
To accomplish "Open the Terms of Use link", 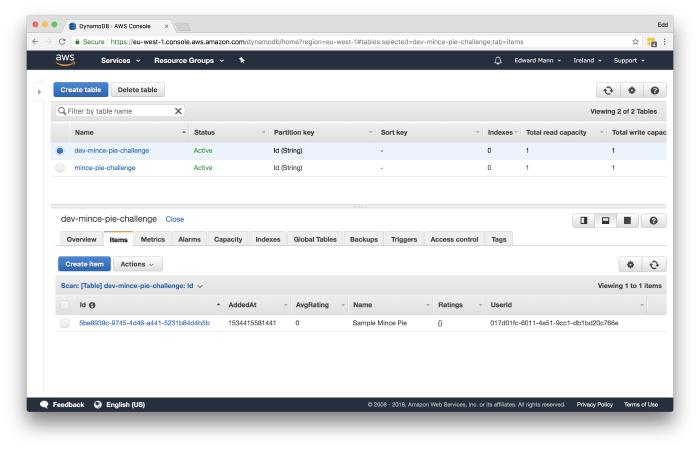I will 641,404.
